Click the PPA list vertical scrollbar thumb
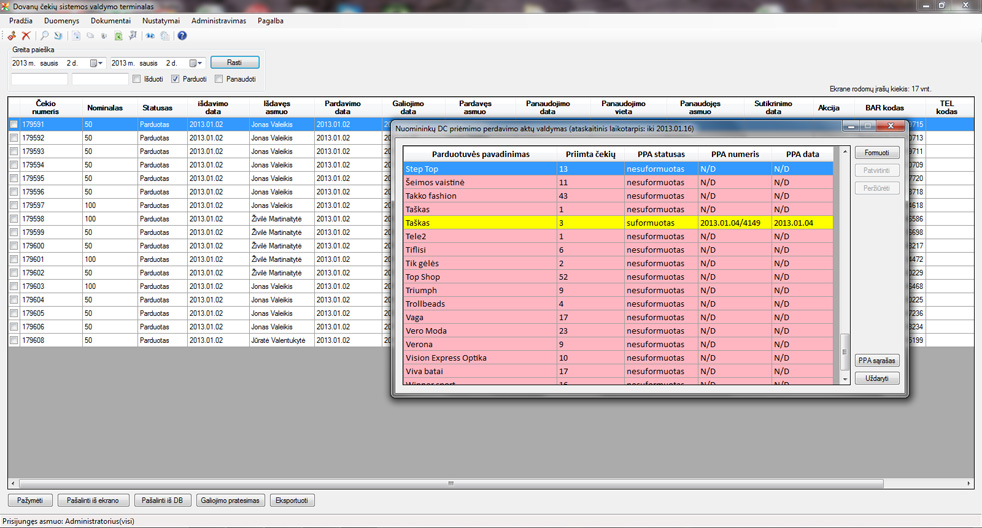The width and height of the screenshot is (982, 528). click(845, 351)
